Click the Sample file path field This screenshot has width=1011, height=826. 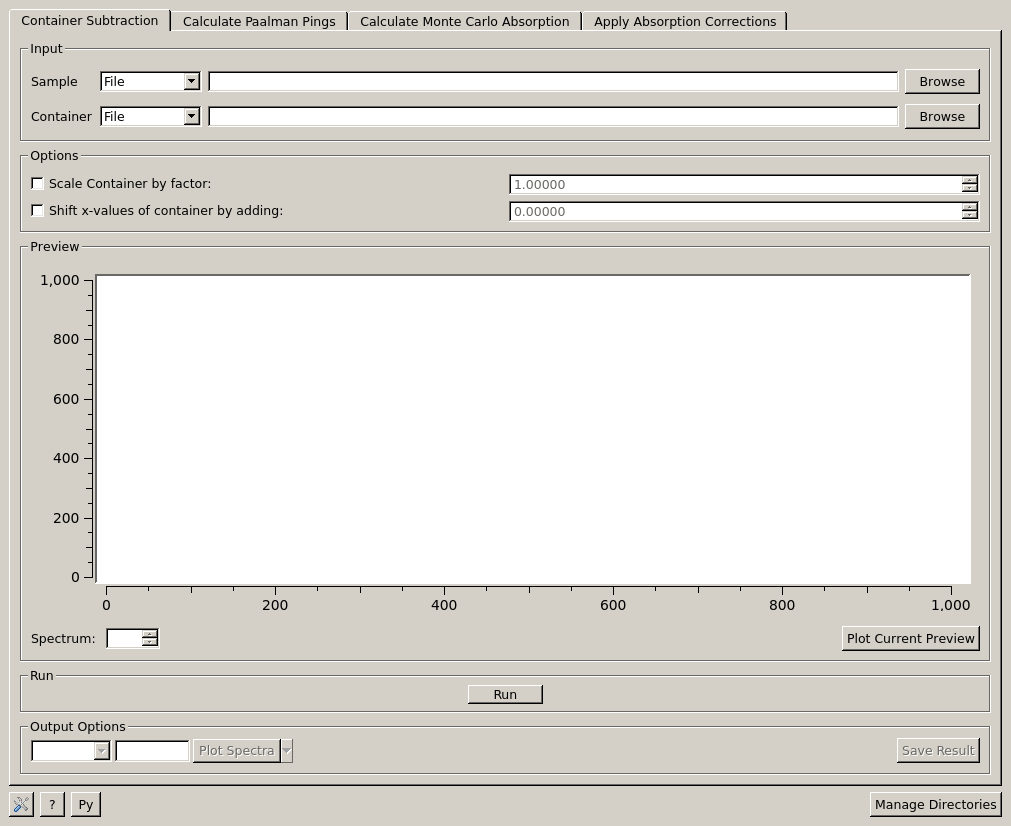click(552, 82)
